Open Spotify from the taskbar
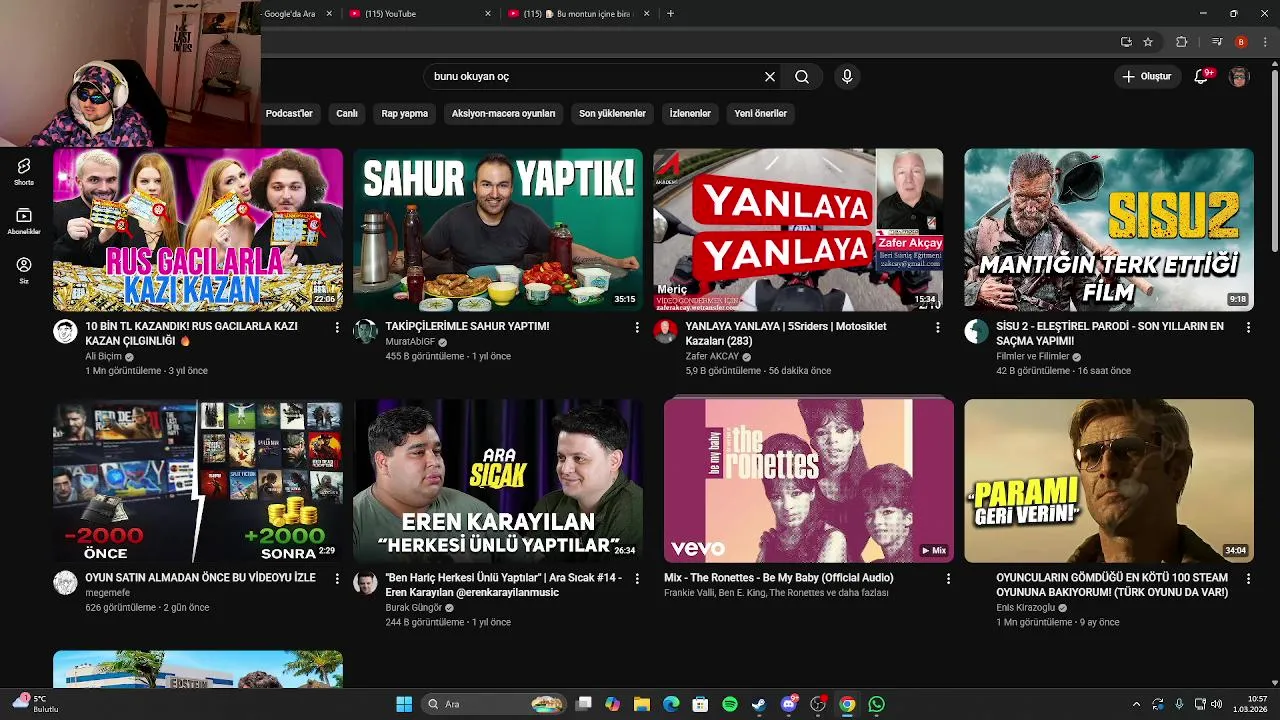This screenshot has height=720, width=1280. coord(730,704)
